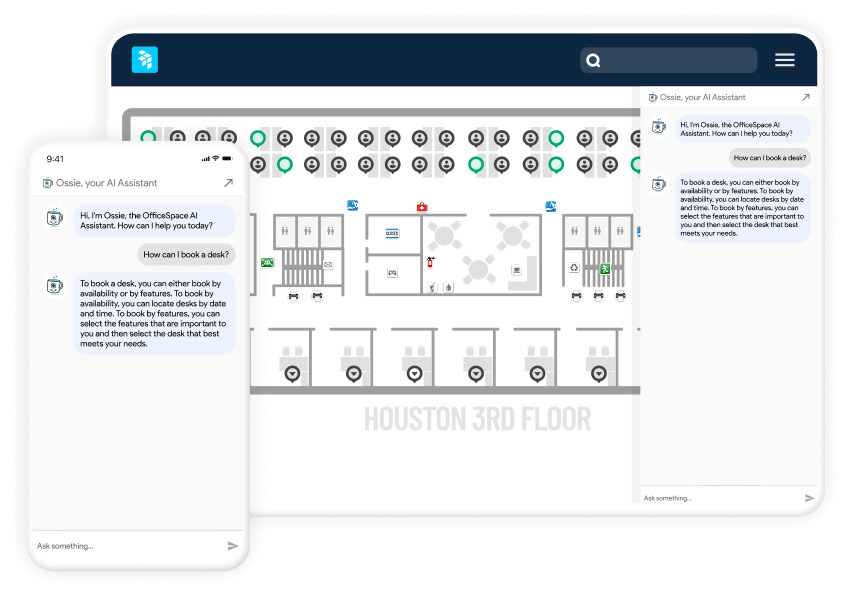Select the upper of the two stacked green desk markers
This screenshot has height=595, width=849.
click(556, 139)
